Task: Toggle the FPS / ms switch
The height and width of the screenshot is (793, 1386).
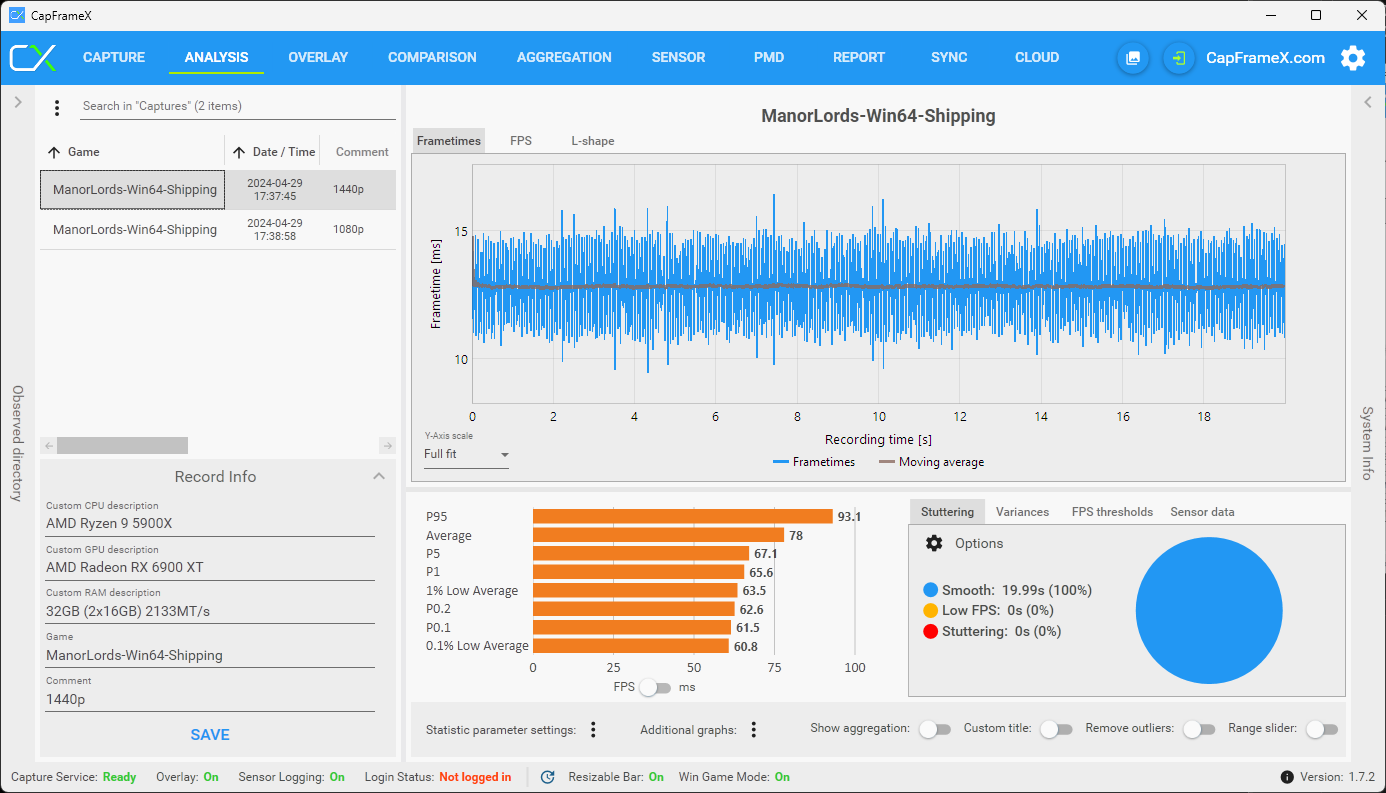Action: point(655,687)
